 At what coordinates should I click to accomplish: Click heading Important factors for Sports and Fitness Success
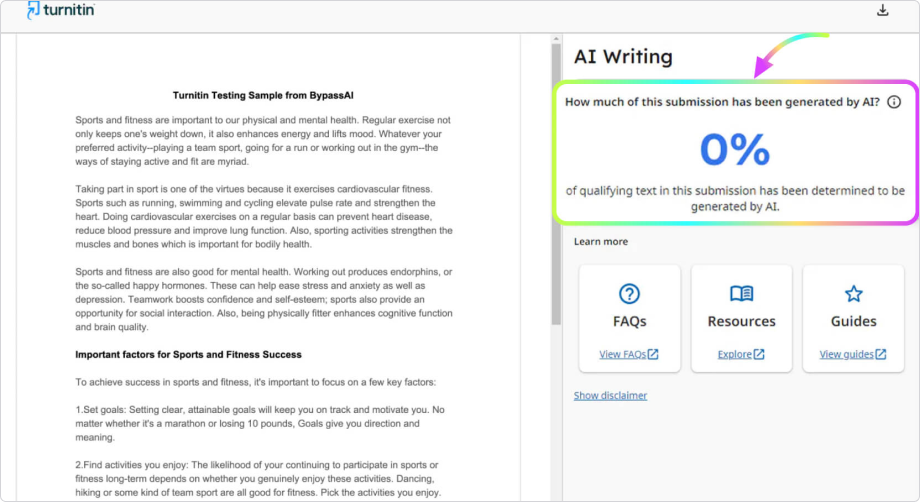coord(188,355)
